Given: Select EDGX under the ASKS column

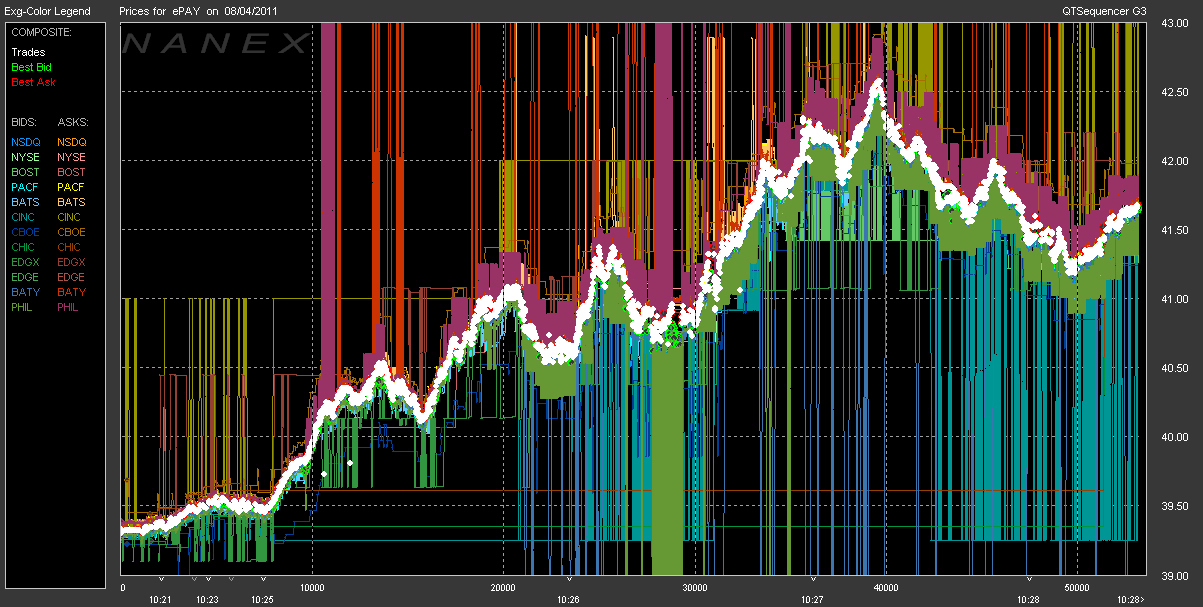Looking at the screenshot, I should 72,262.
